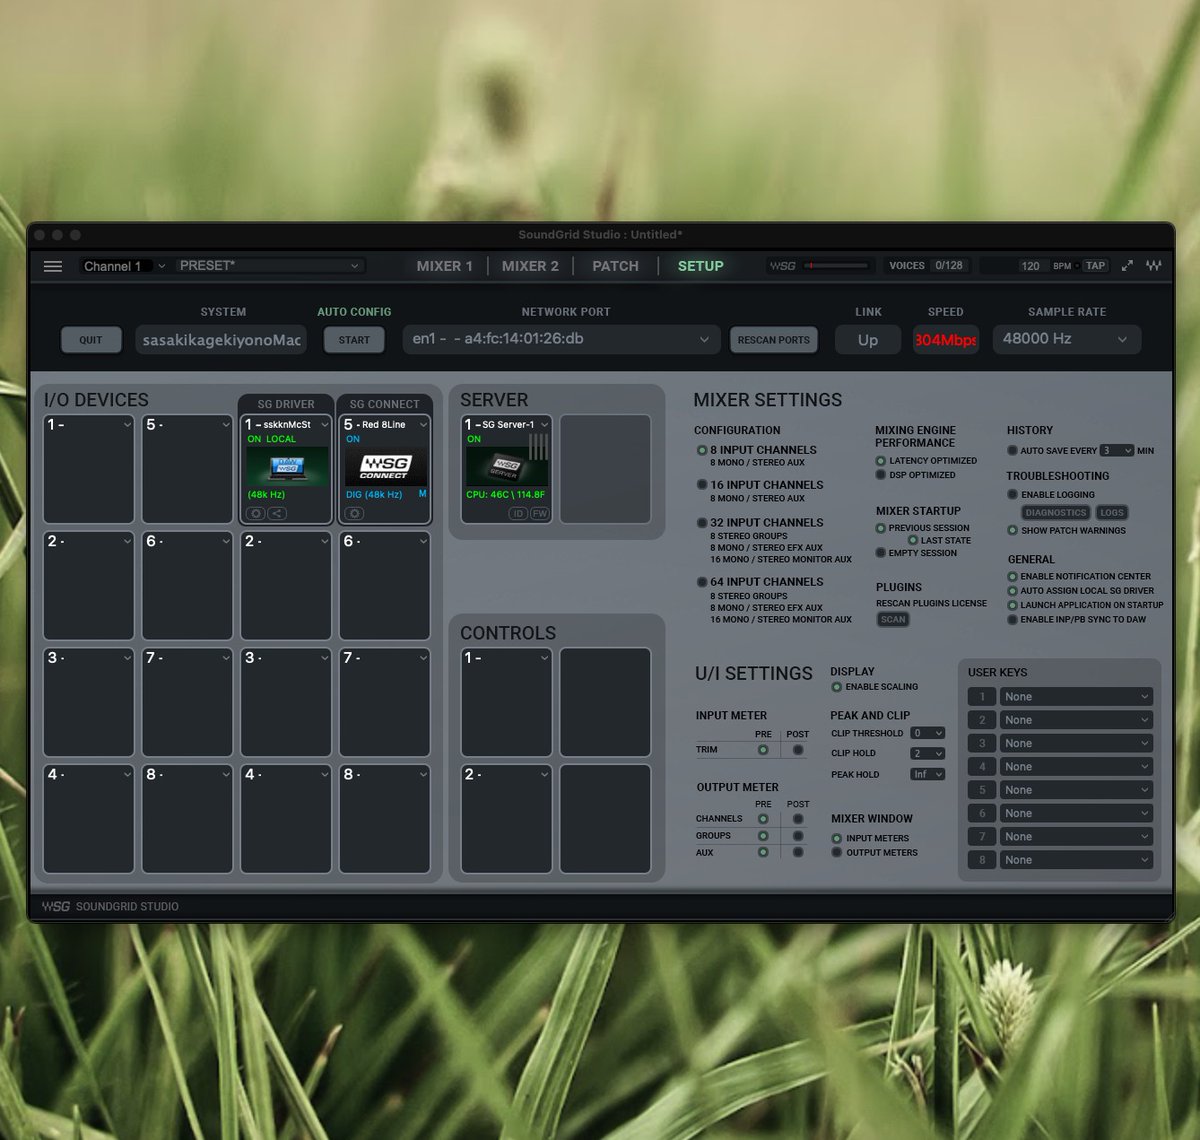Screen dimensions: 1200x1140
Task: Click the system name field
Action: tap(221, 340)
